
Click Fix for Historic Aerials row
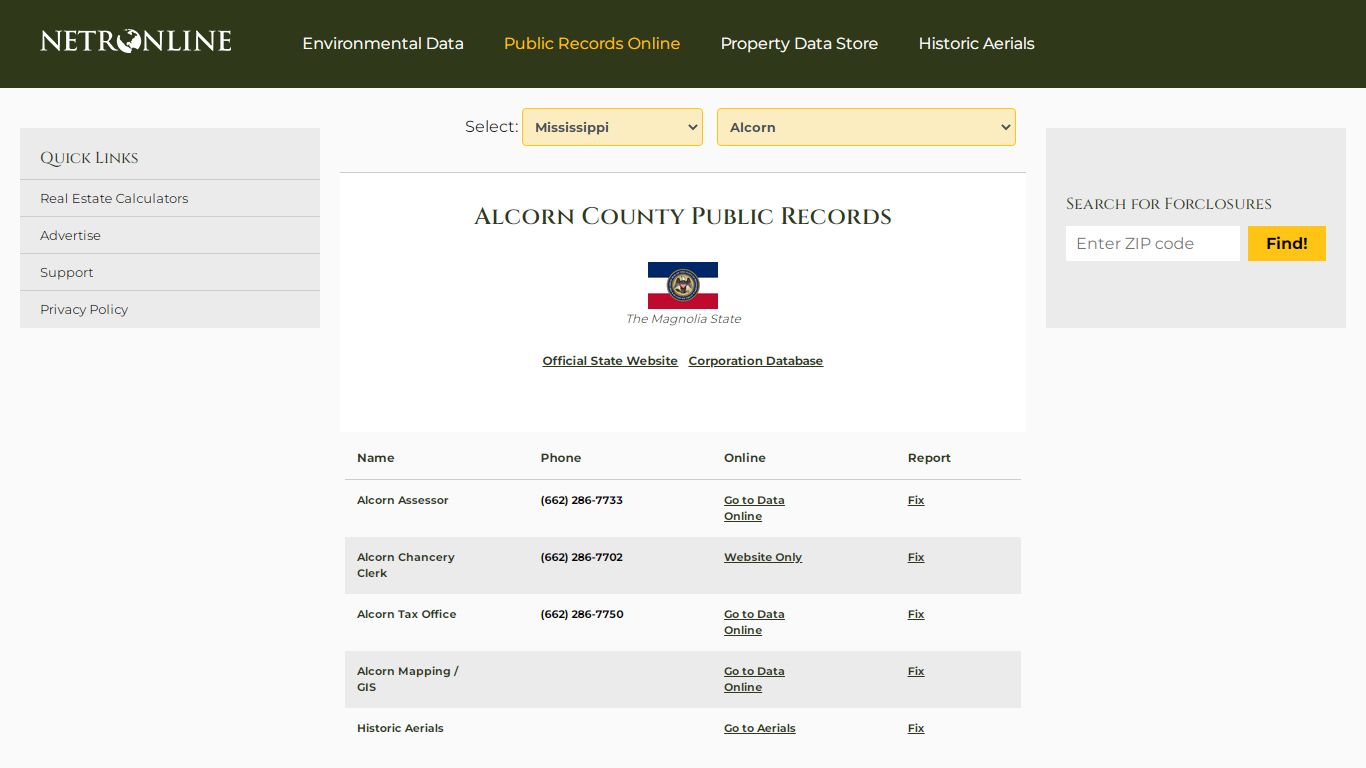(916, 728)
